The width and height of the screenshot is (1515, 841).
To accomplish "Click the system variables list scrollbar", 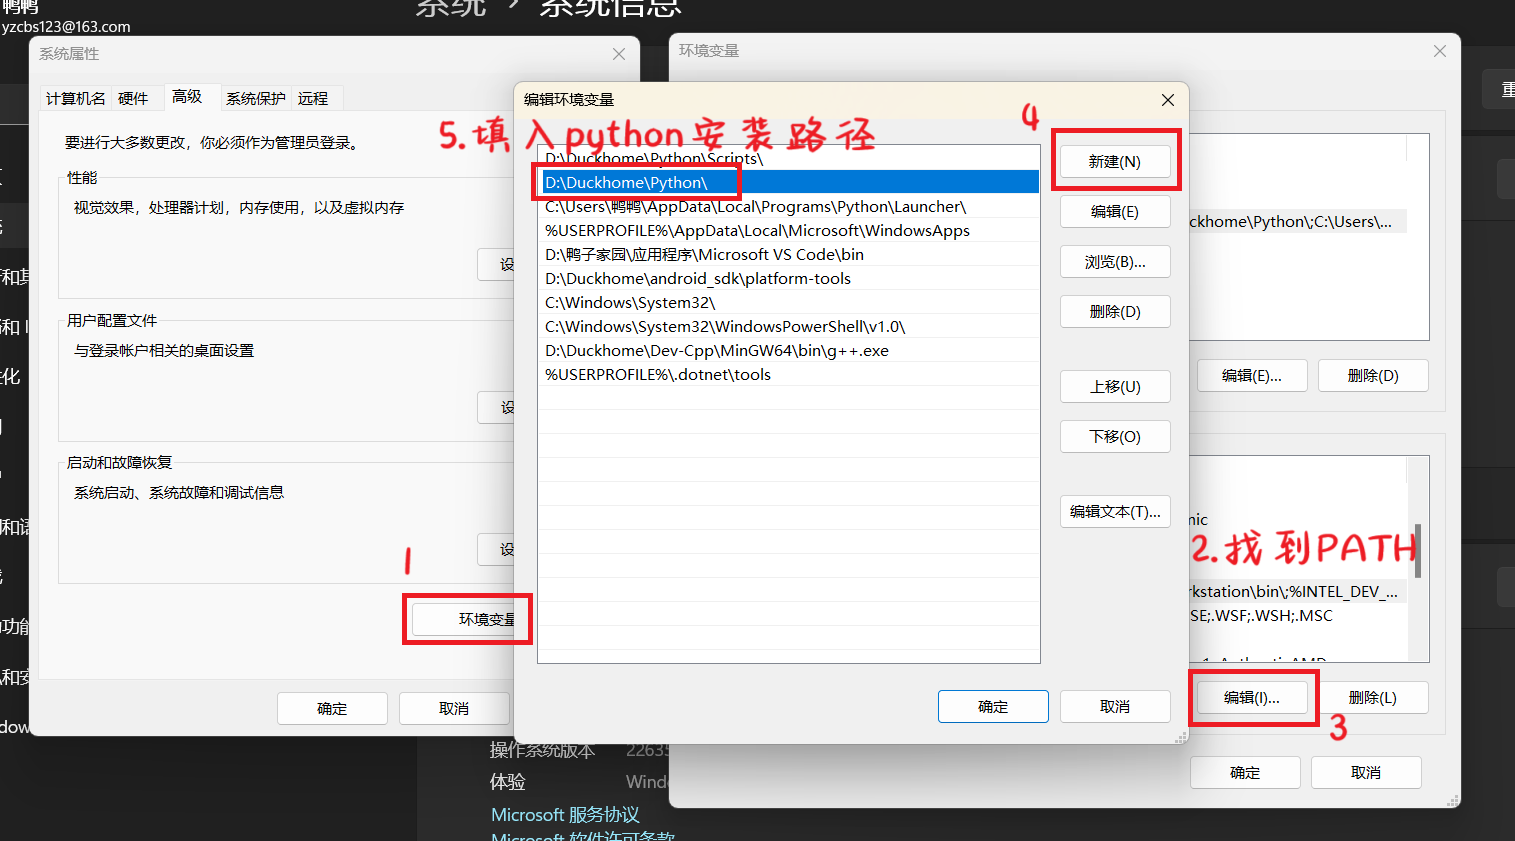I will 1418,551.
